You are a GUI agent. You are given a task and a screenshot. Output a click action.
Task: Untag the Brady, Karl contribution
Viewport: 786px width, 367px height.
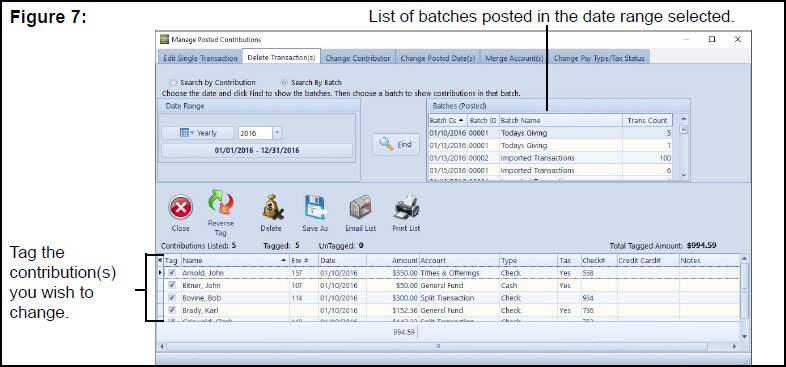(x=172, y=310)
